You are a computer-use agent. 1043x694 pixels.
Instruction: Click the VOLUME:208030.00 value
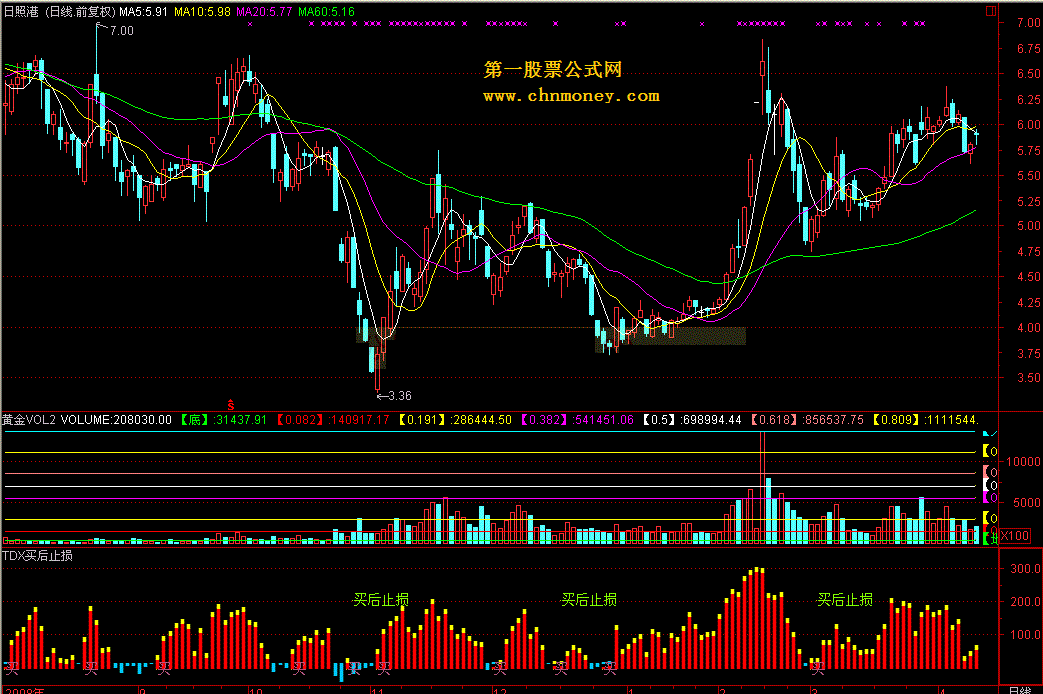(x=116, y=420)
